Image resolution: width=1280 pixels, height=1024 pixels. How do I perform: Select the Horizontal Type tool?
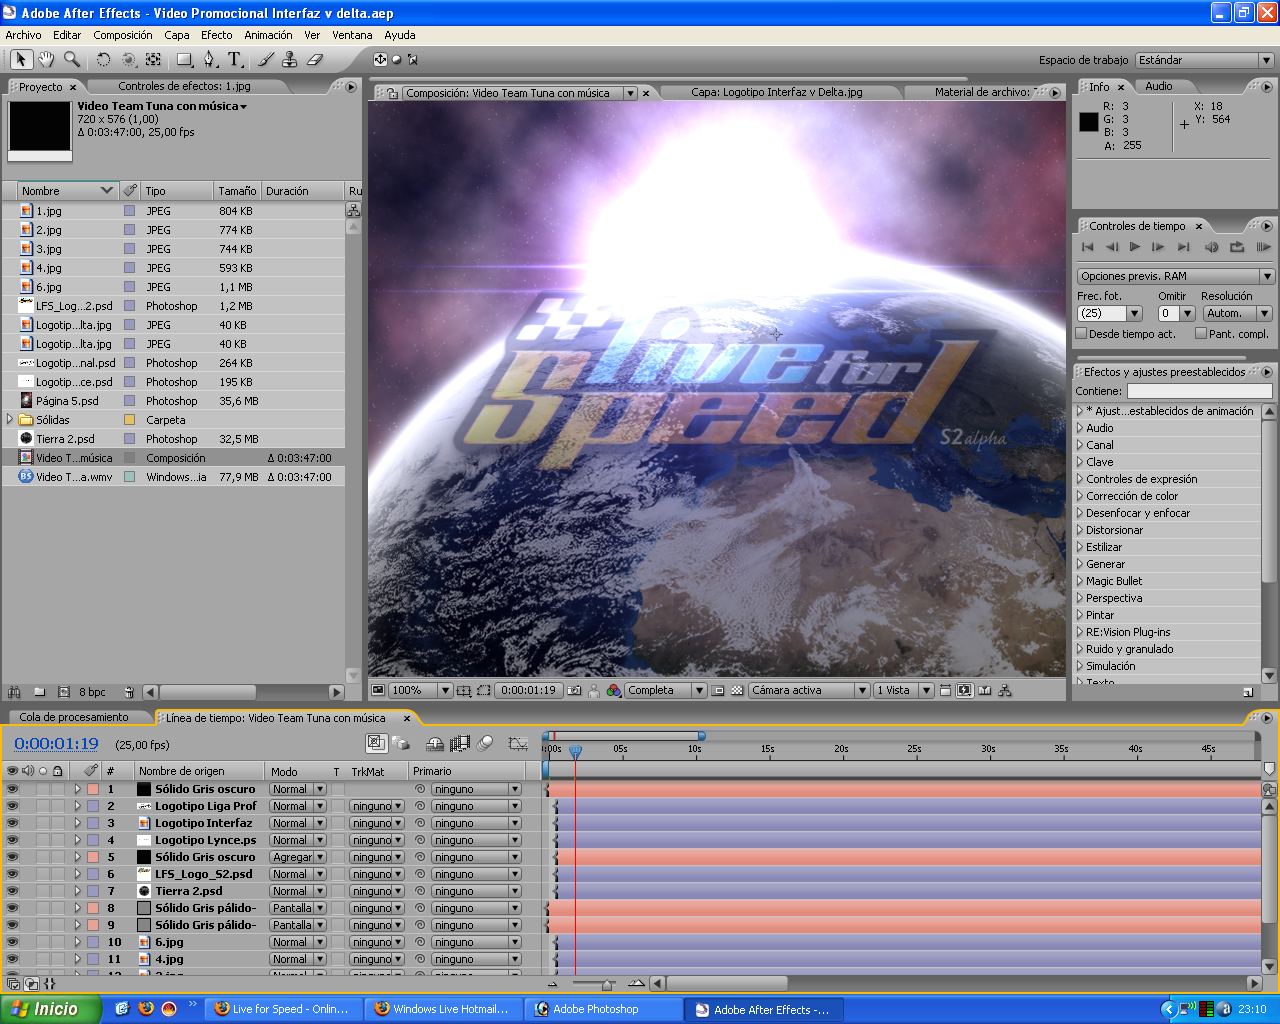[235, 60]
